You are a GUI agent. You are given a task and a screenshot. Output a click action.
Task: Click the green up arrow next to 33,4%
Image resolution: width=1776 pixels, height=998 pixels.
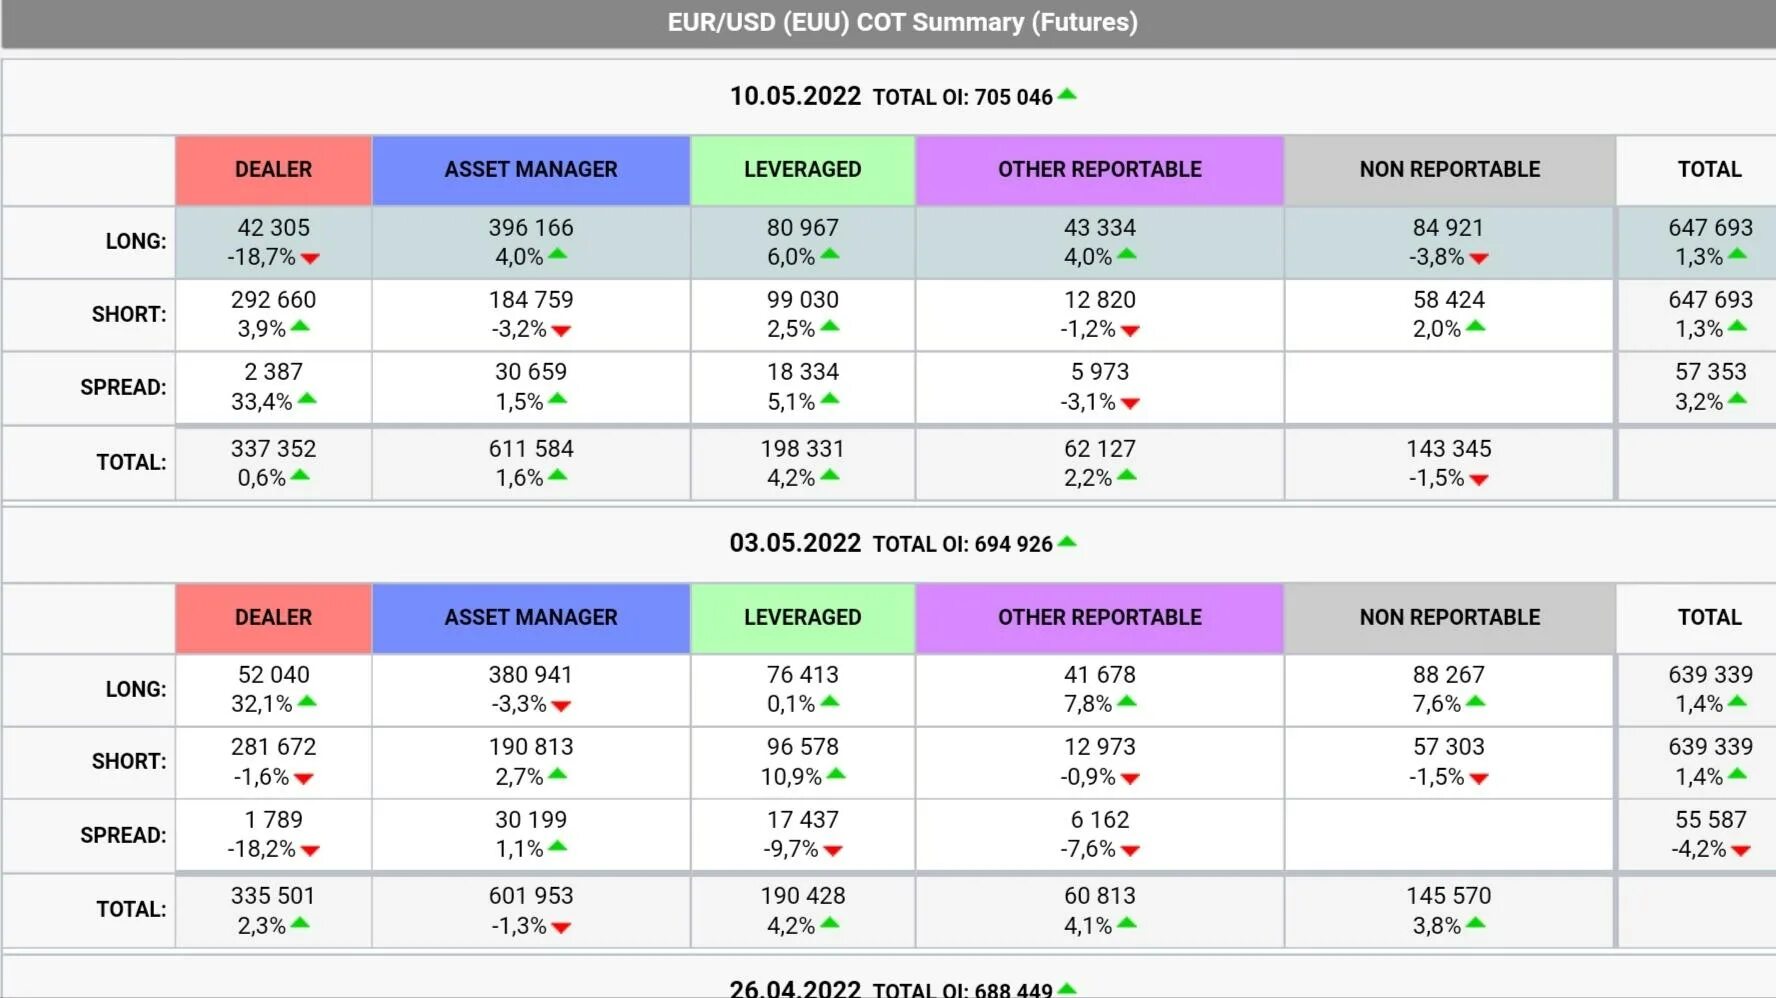pos(307,399)
